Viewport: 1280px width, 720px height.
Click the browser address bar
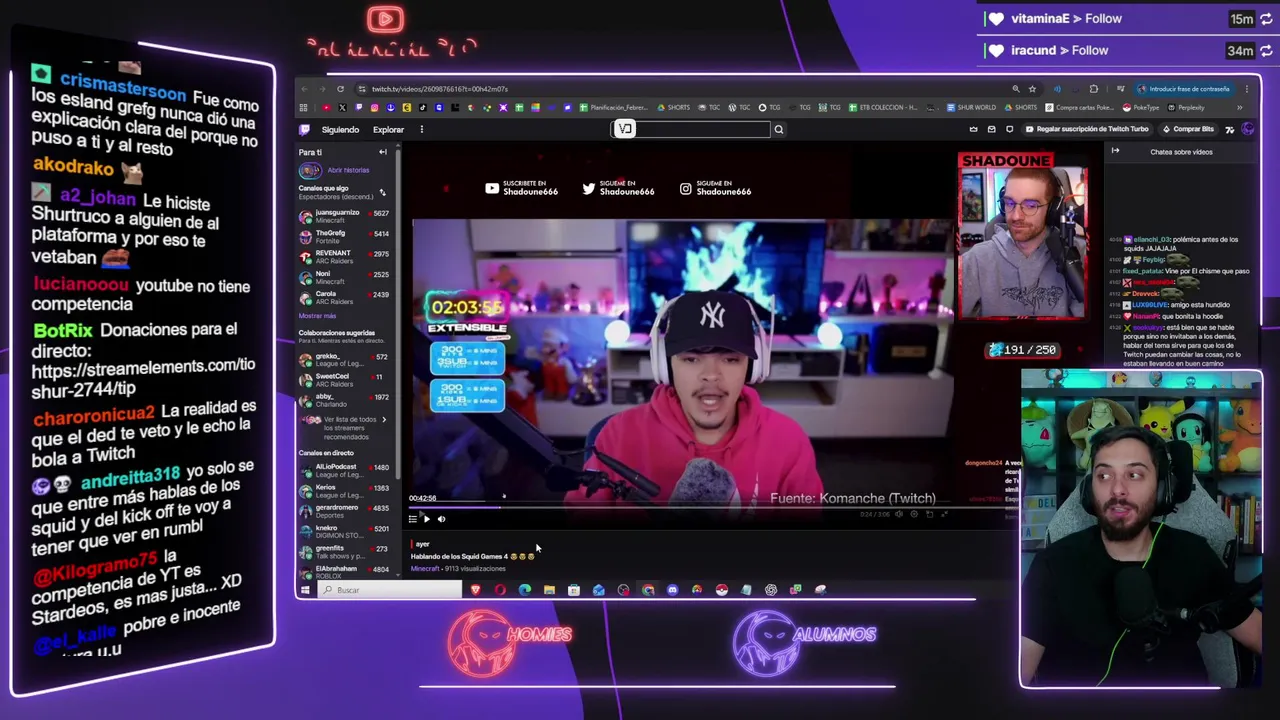coord(680,89)
